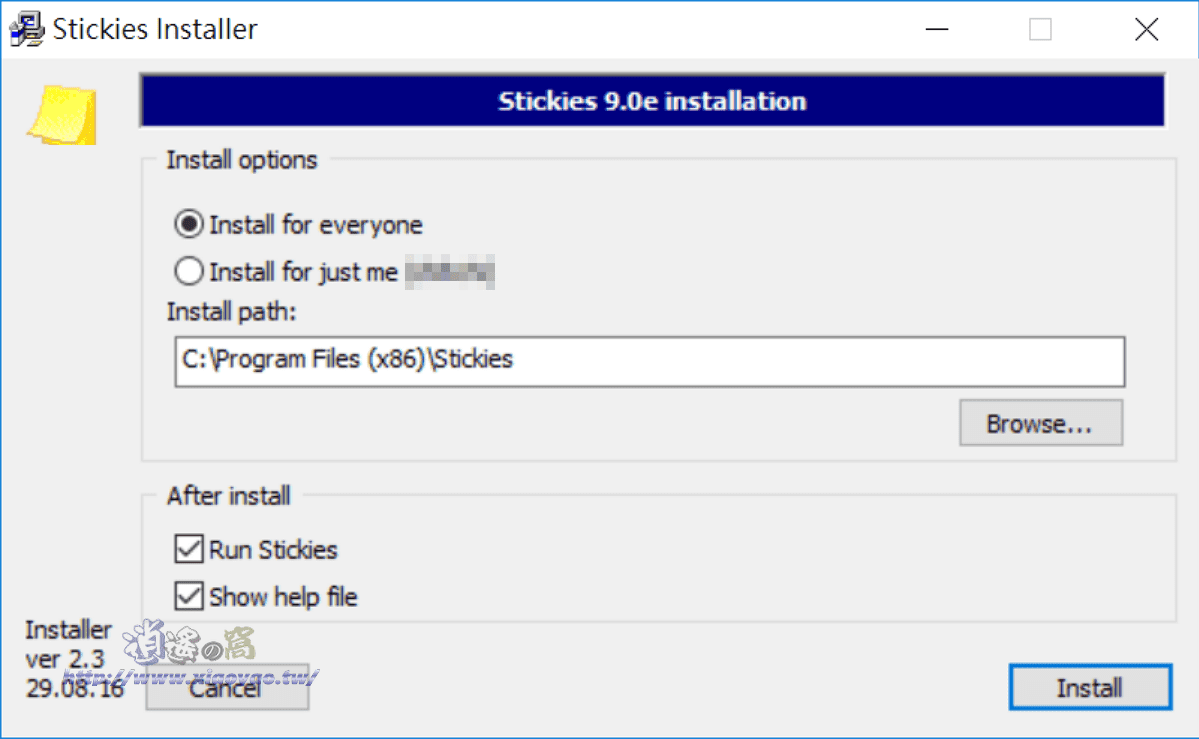Click the Browse button
This screenshot has height=739, width=1199.
(1040, 422)
